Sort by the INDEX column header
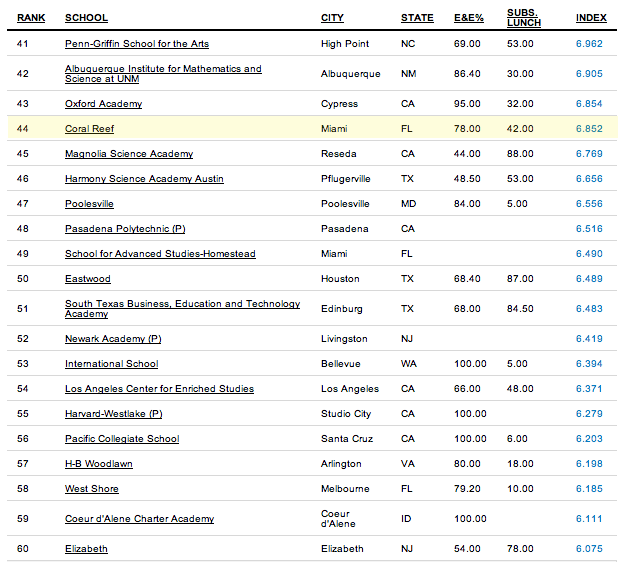626x566 pixels. (591, 18)
